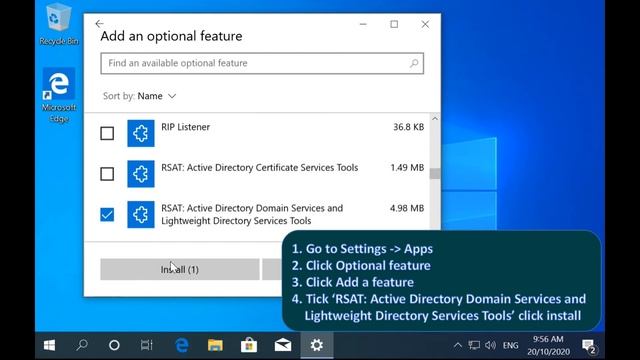Open the Sort by Name dropdown
Viewport: 640px width, 360px height.
pyautogui.click(x=140, y=96)
